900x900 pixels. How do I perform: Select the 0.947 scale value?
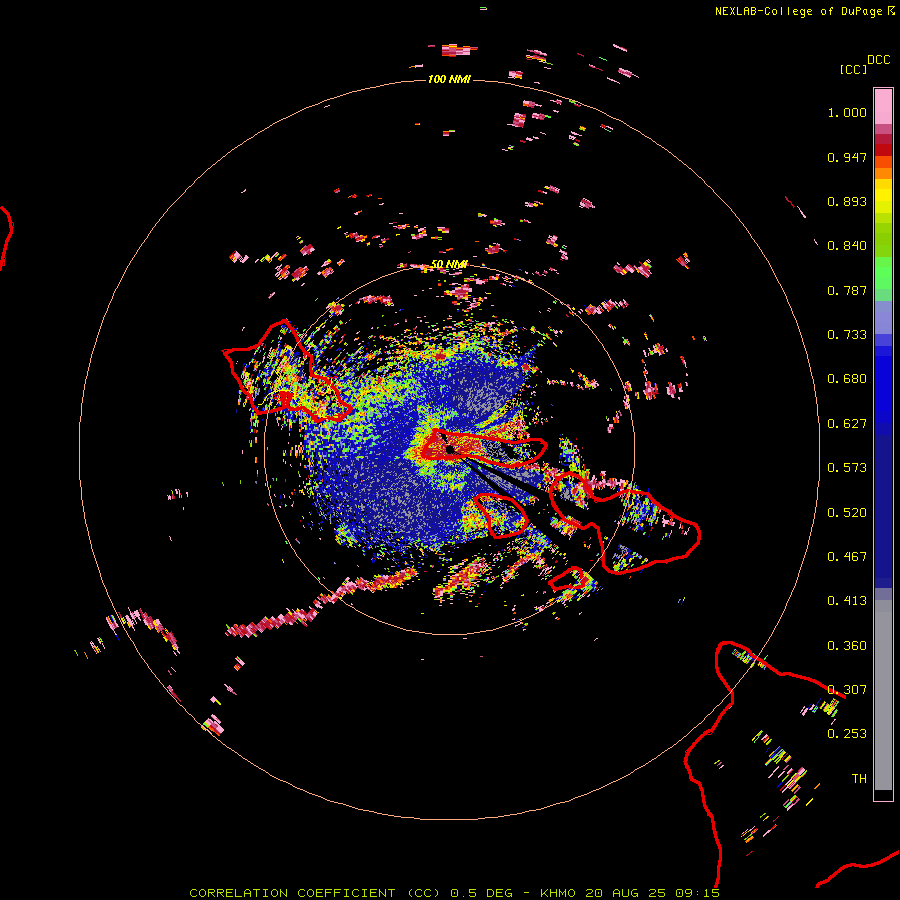pos(847,157)
